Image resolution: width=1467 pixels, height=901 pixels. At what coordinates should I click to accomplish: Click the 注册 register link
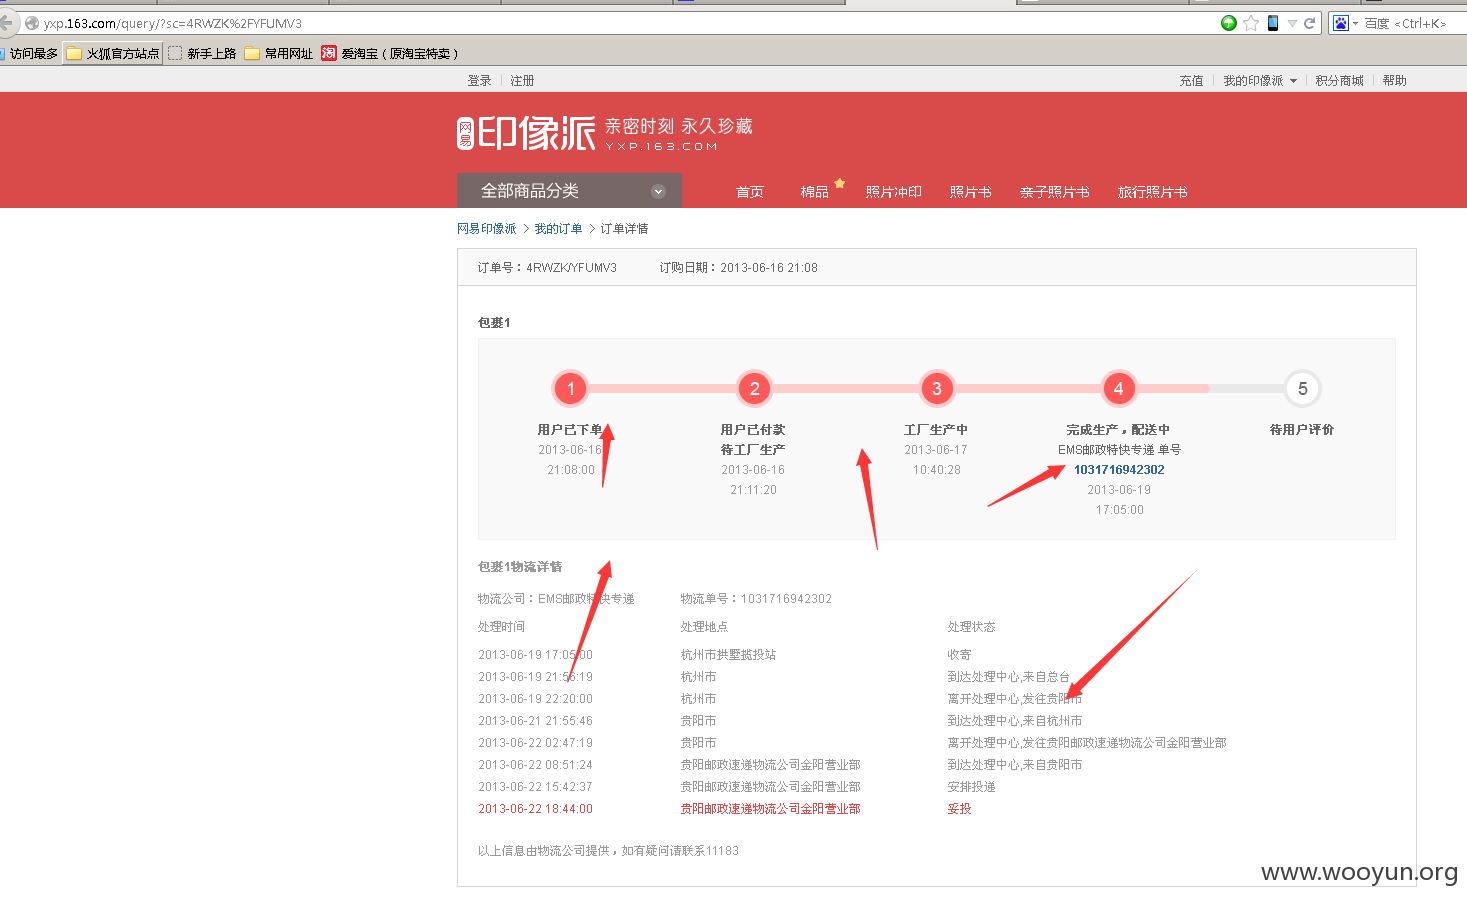coord(522,81)
